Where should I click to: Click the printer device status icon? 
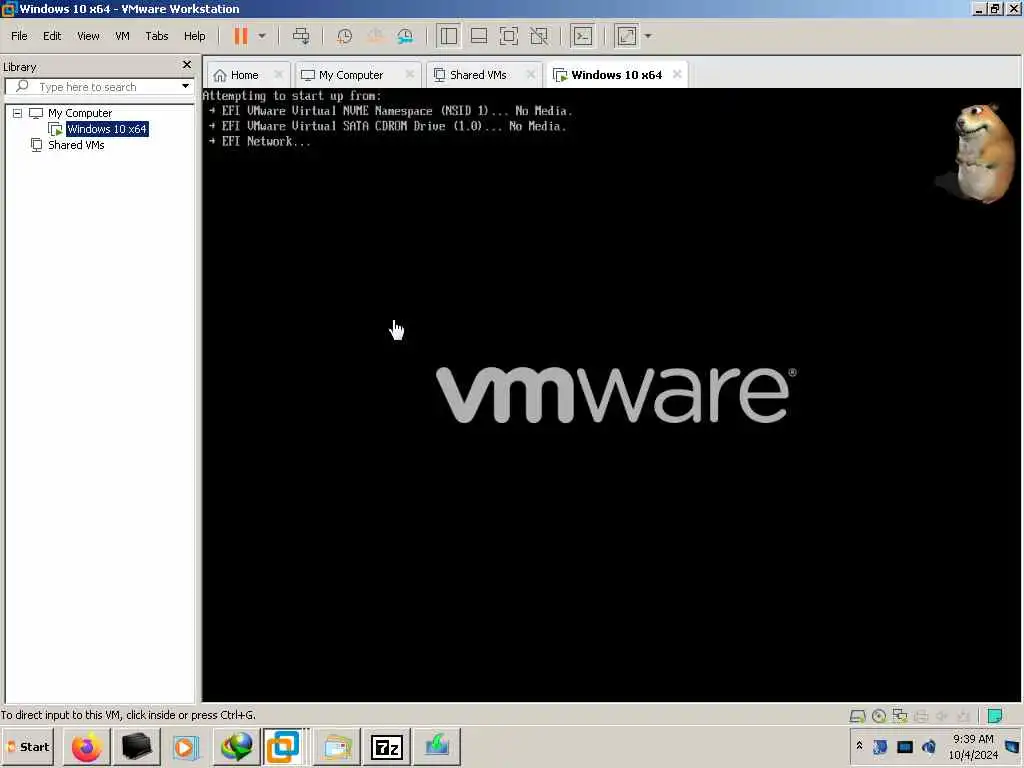921,716
